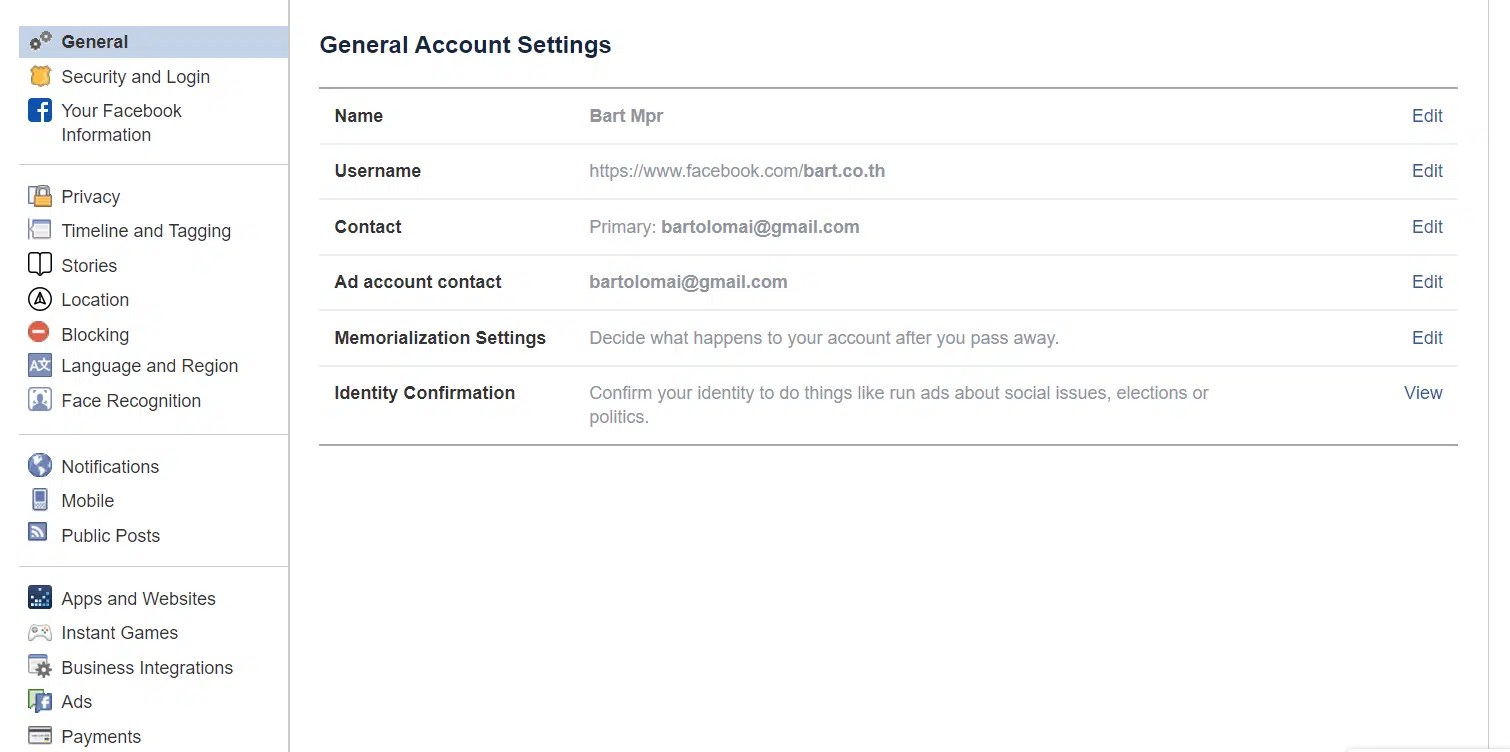
Task: Click 'Decide what happens to your account' text
Action: [x=824, y=338]
